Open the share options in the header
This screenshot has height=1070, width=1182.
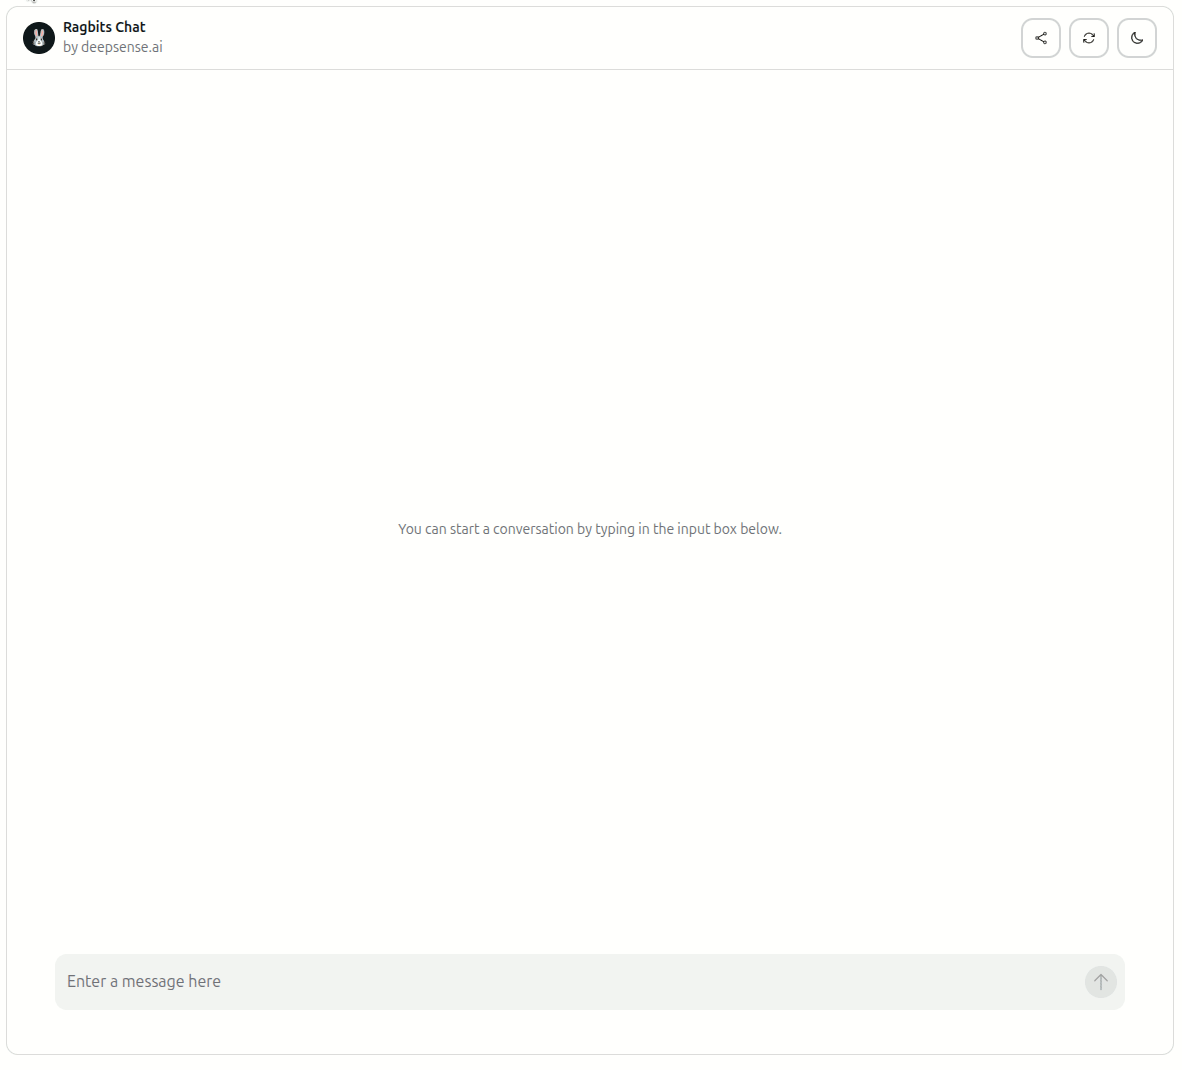coord(1040,38)
